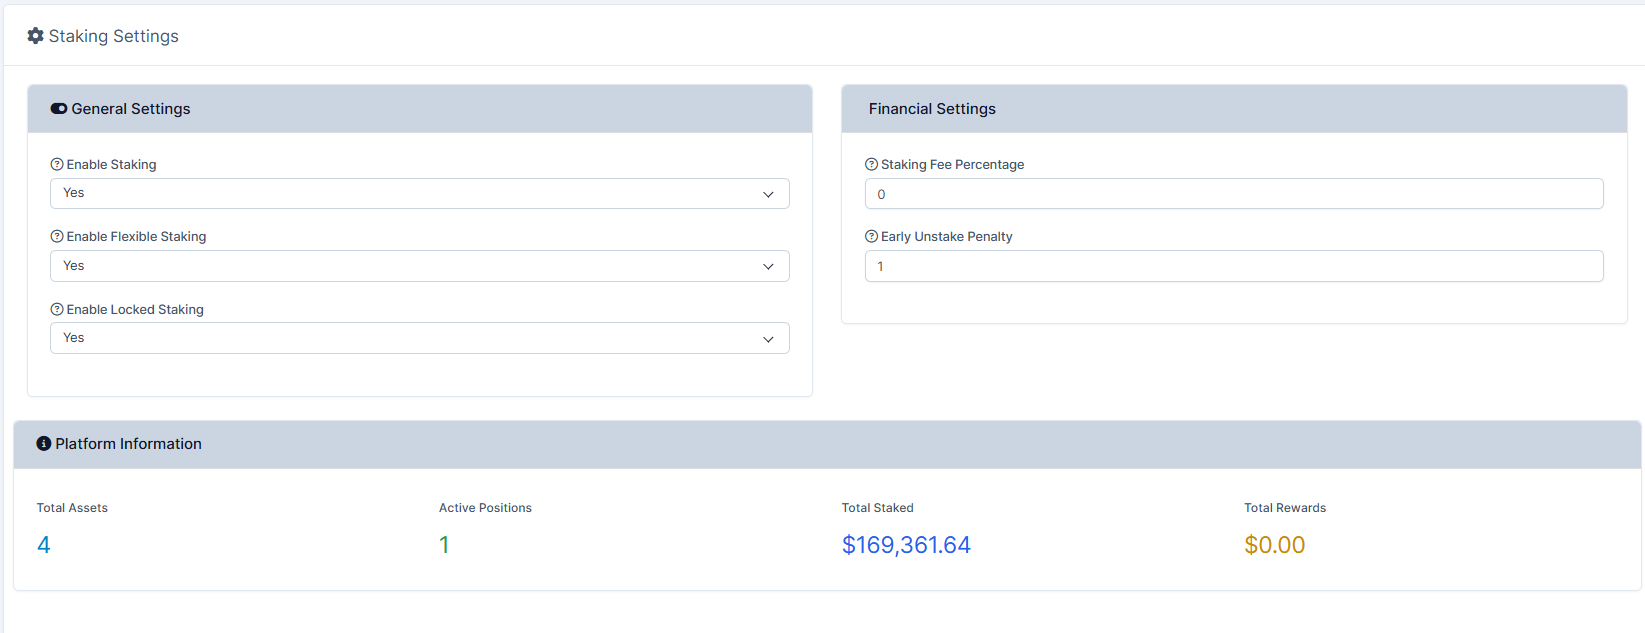The image size is (1645, 633).
Task: Click the Total Assets count value
Action: (44, 545)
